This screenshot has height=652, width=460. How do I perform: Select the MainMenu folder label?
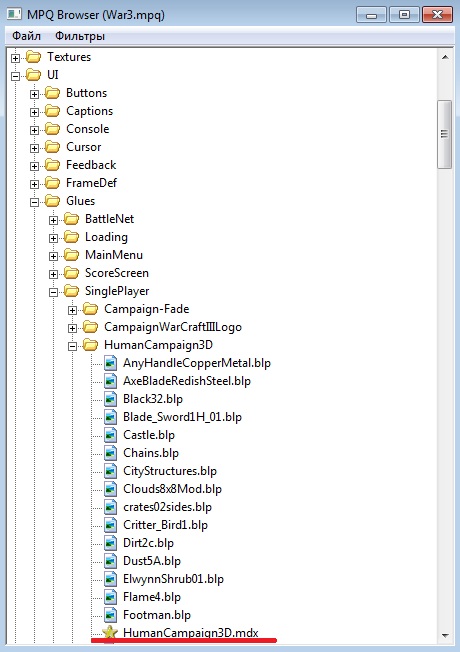tap(114, 255)
